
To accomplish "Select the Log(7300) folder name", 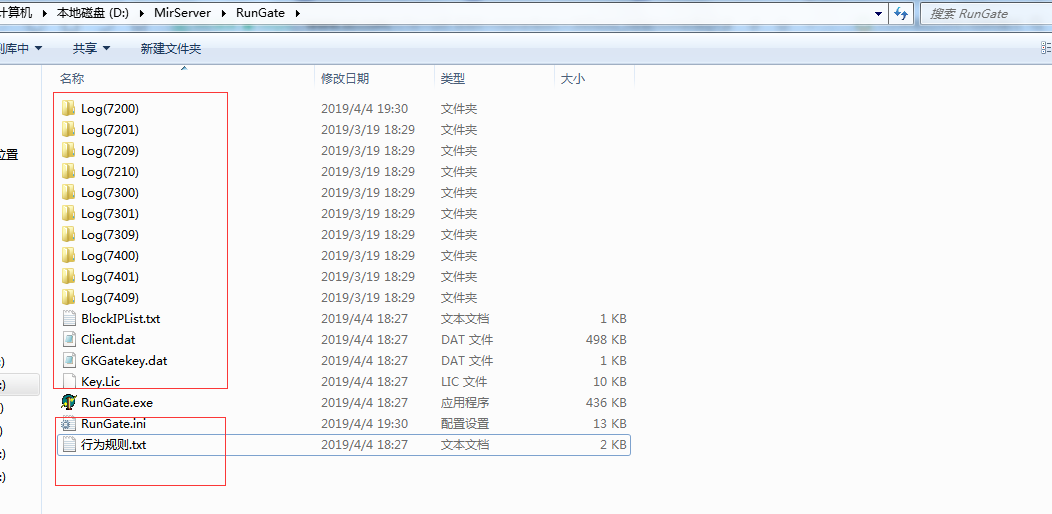I will [x=110, y=192].
